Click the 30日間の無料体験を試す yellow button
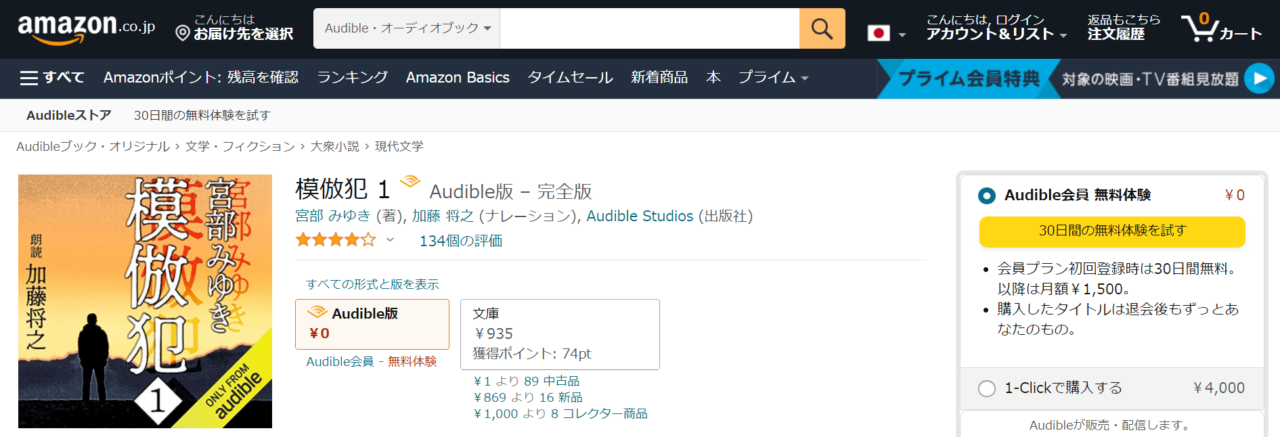The width and height of the screenshot is (1280, 437). click(1111, 231)
